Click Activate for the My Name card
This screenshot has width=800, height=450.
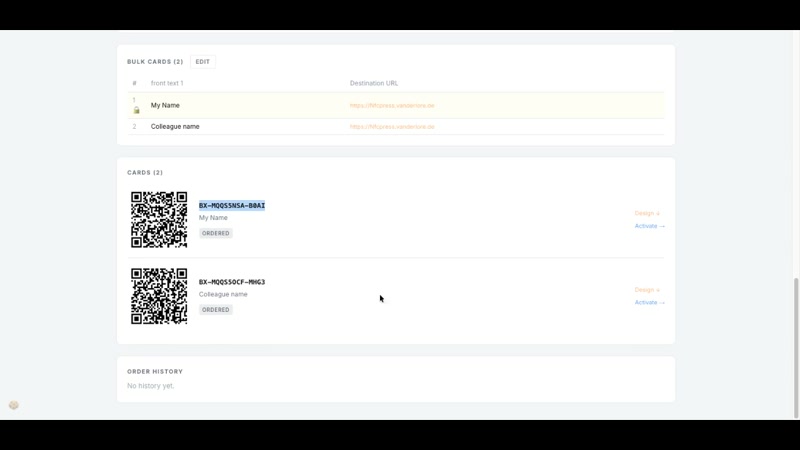(649, 226)
